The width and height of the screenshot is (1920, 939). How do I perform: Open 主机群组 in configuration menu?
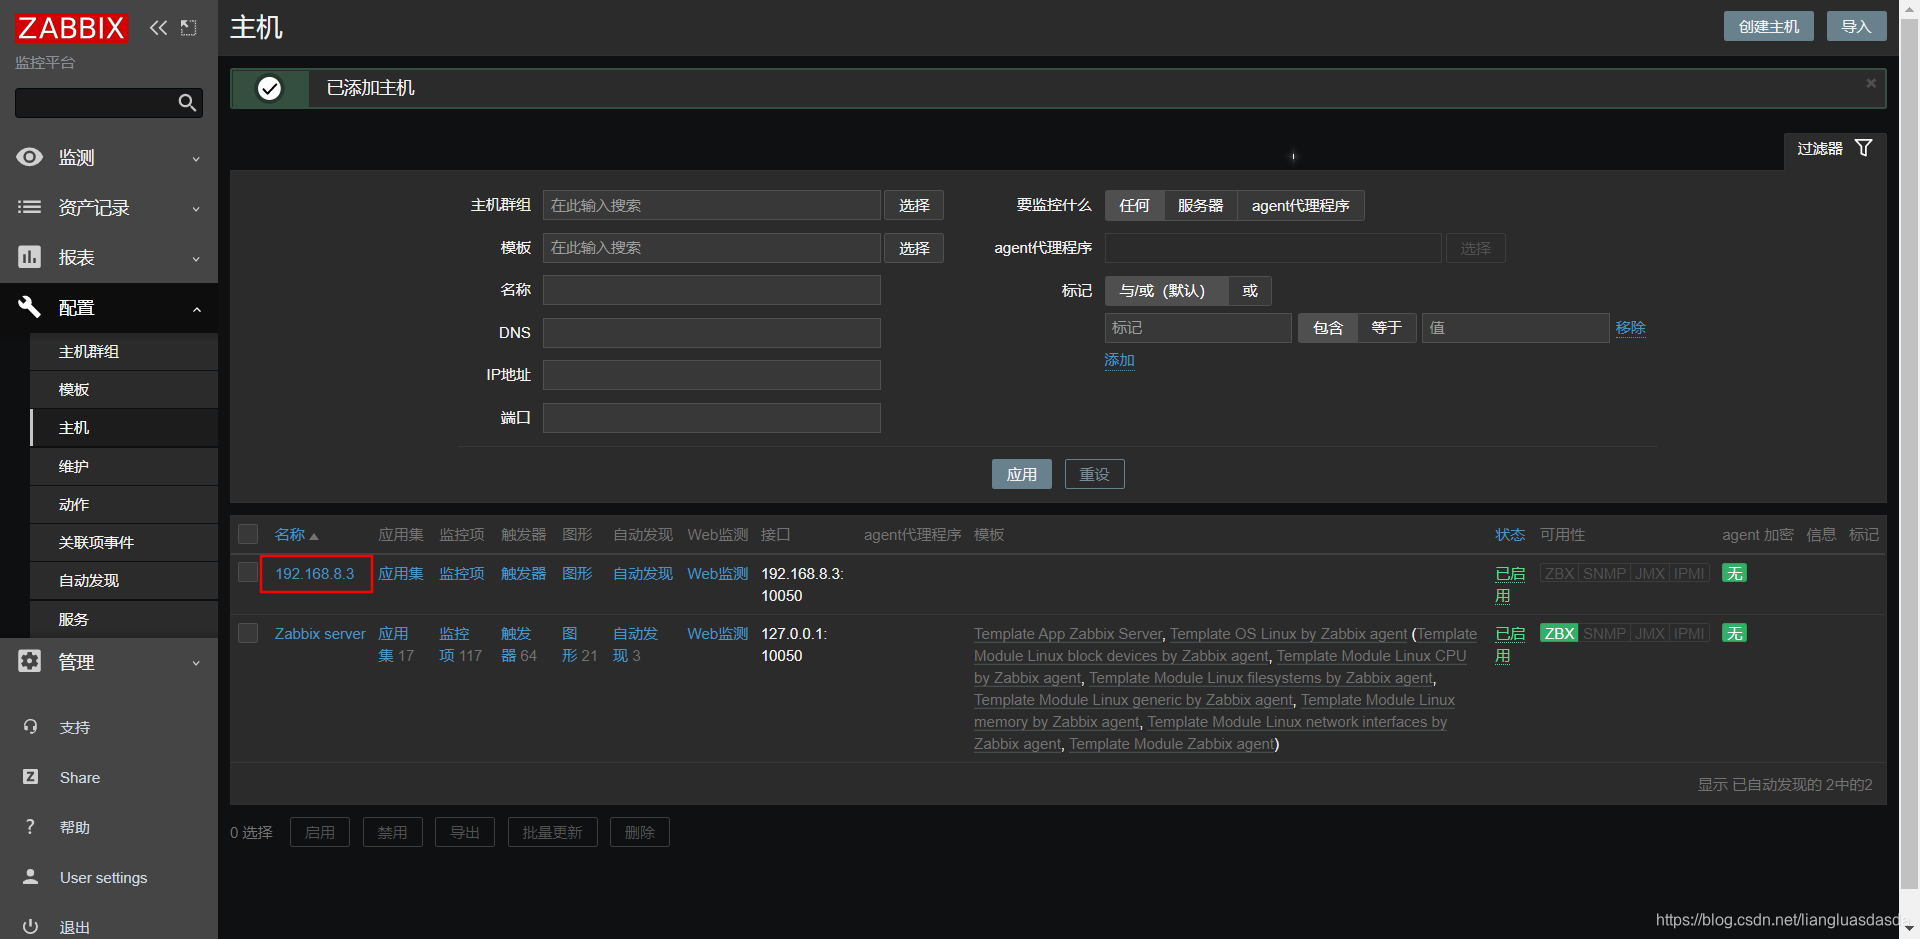point(124,351)
